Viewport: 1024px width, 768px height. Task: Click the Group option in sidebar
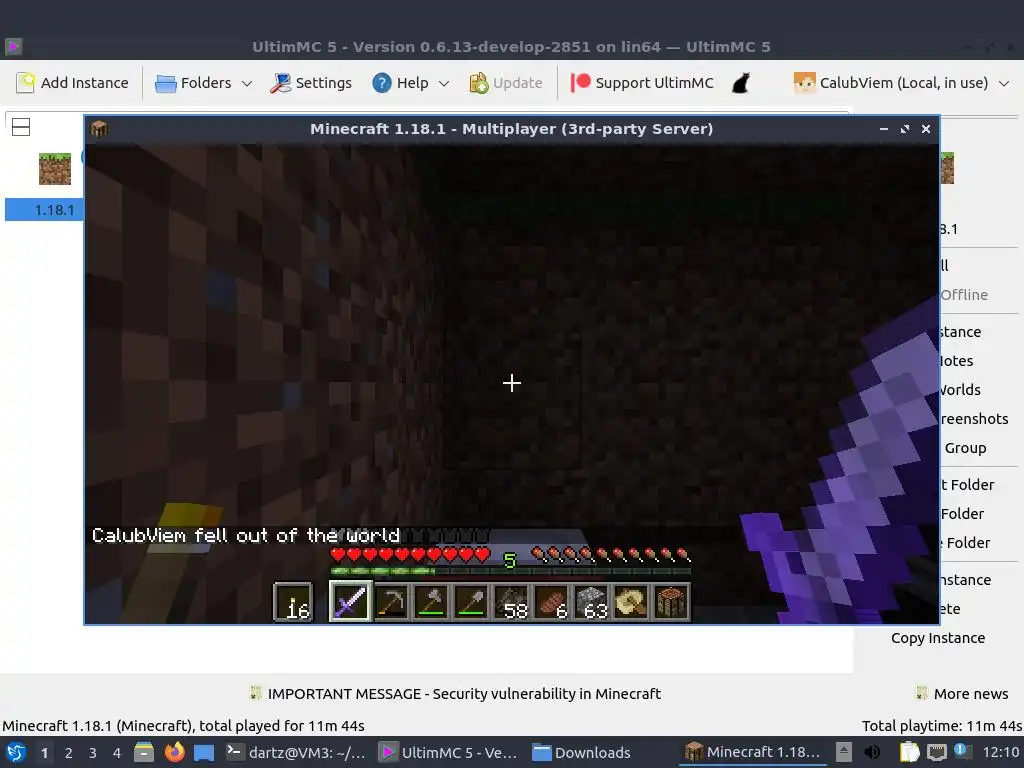pos(965,448)
